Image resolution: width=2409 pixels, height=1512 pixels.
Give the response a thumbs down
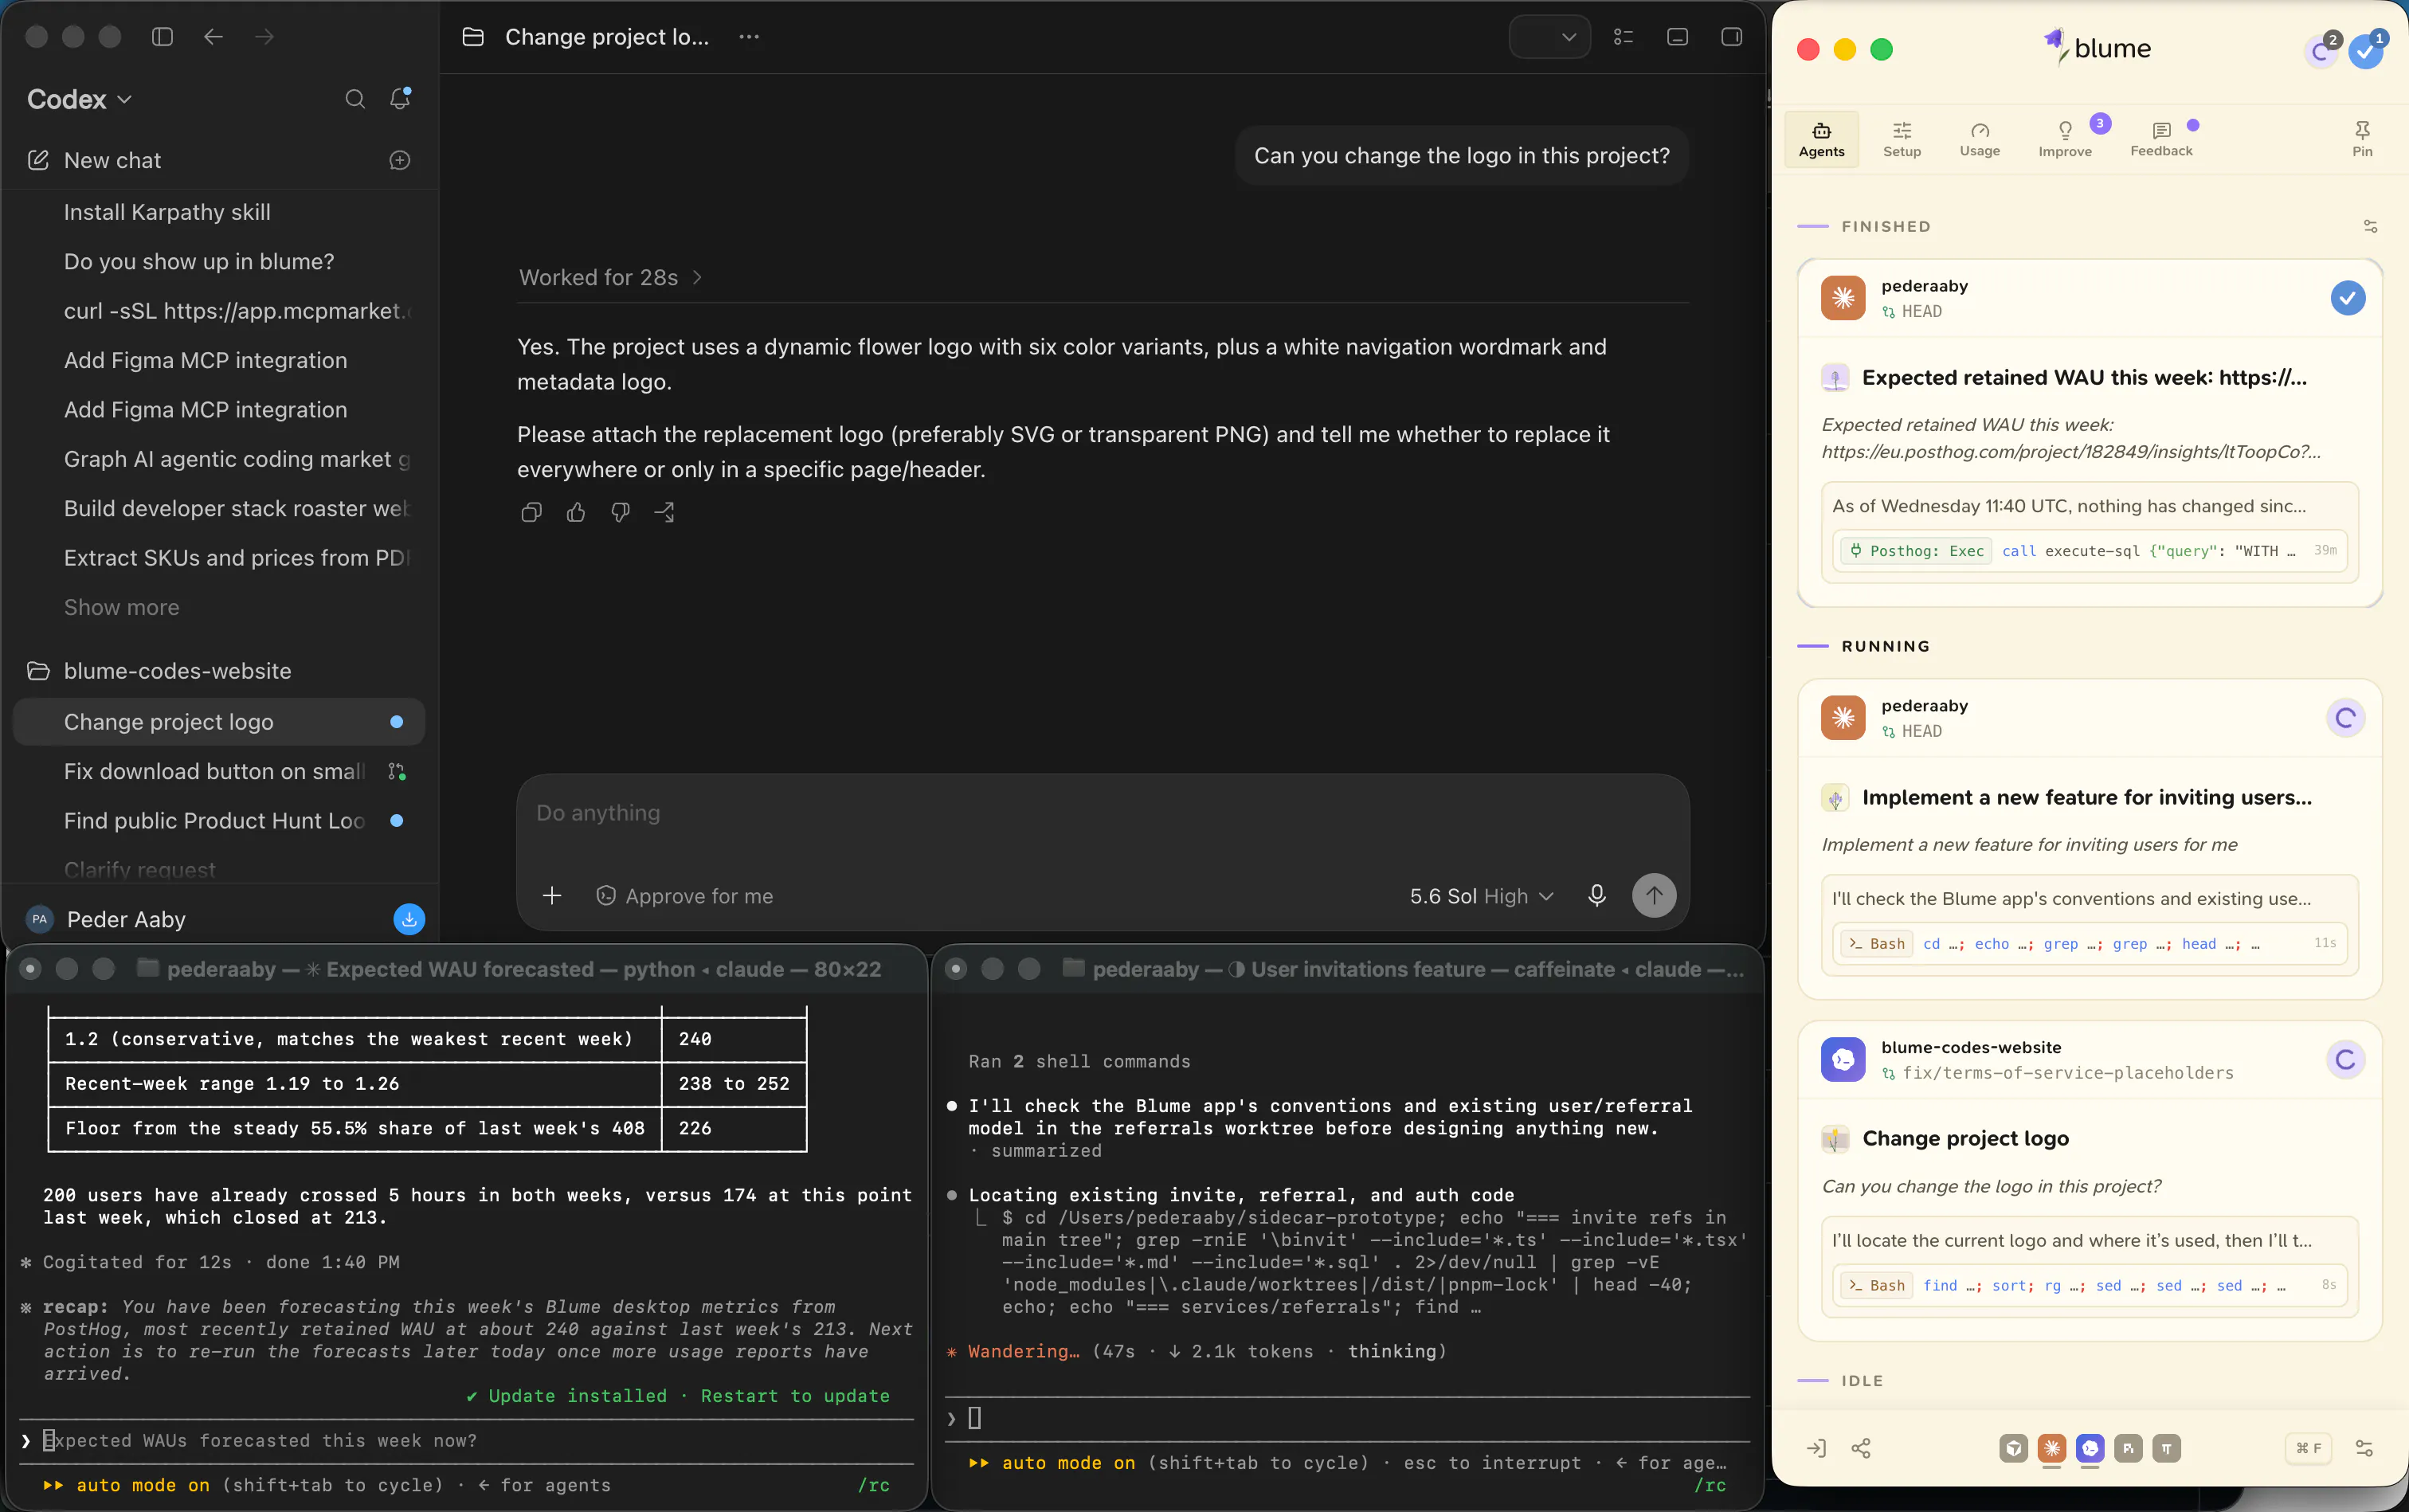click(x=620, y=512)
